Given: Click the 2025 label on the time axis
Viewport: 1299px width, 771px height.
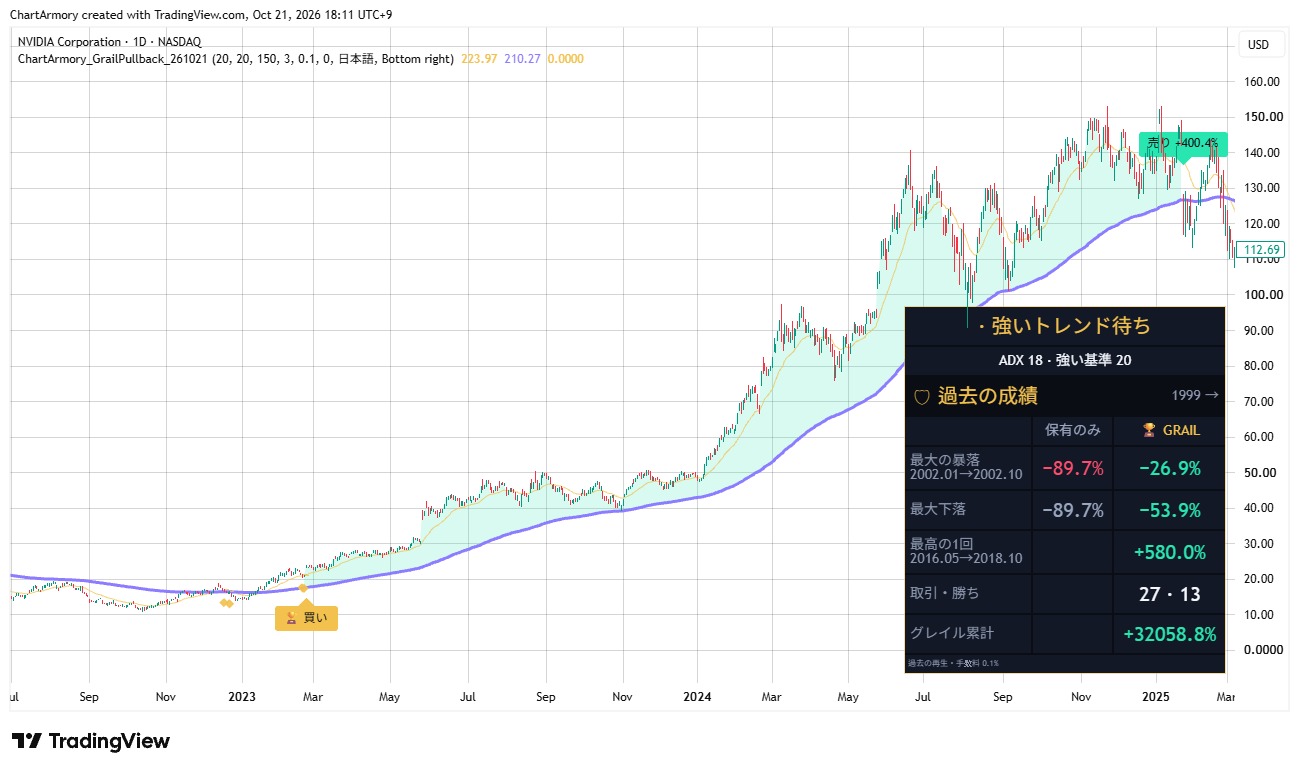Looking at the screenshot, I should 1155,696.
